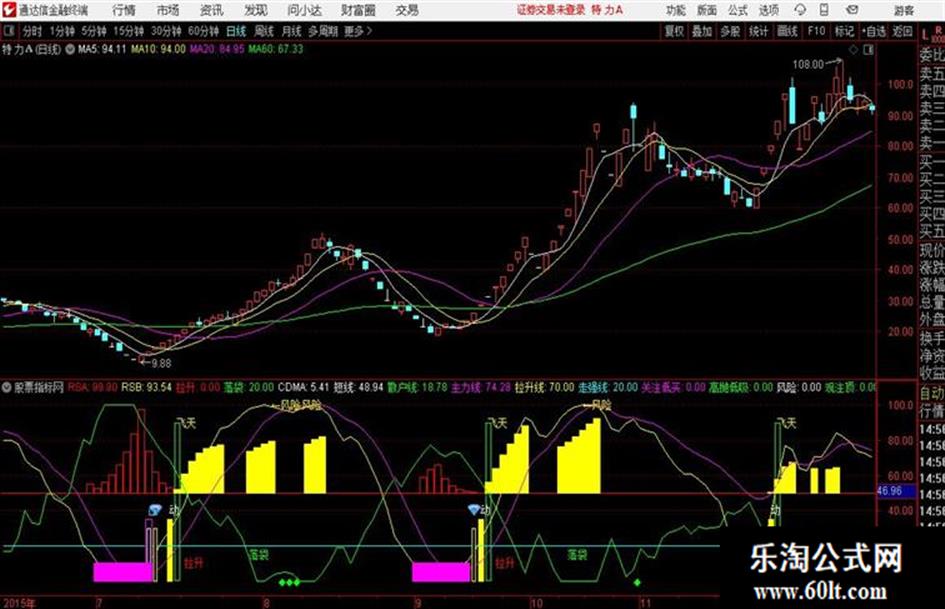Open the mail envelope icon
945x609 pixels.
[852, 10]
